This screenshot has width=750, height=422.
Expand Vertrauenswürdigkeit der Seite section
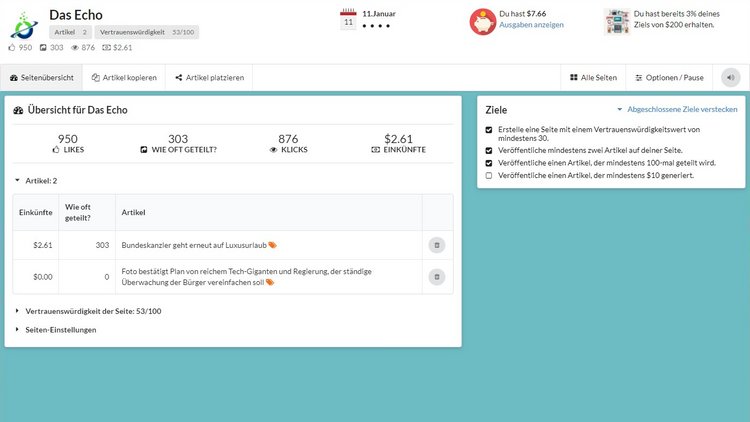pyautogui.click(x=88, y=311)
